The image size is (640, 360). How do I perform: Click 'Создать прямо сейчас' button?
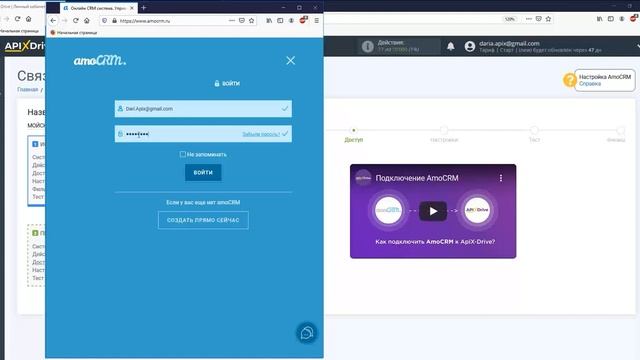point(203,220)
